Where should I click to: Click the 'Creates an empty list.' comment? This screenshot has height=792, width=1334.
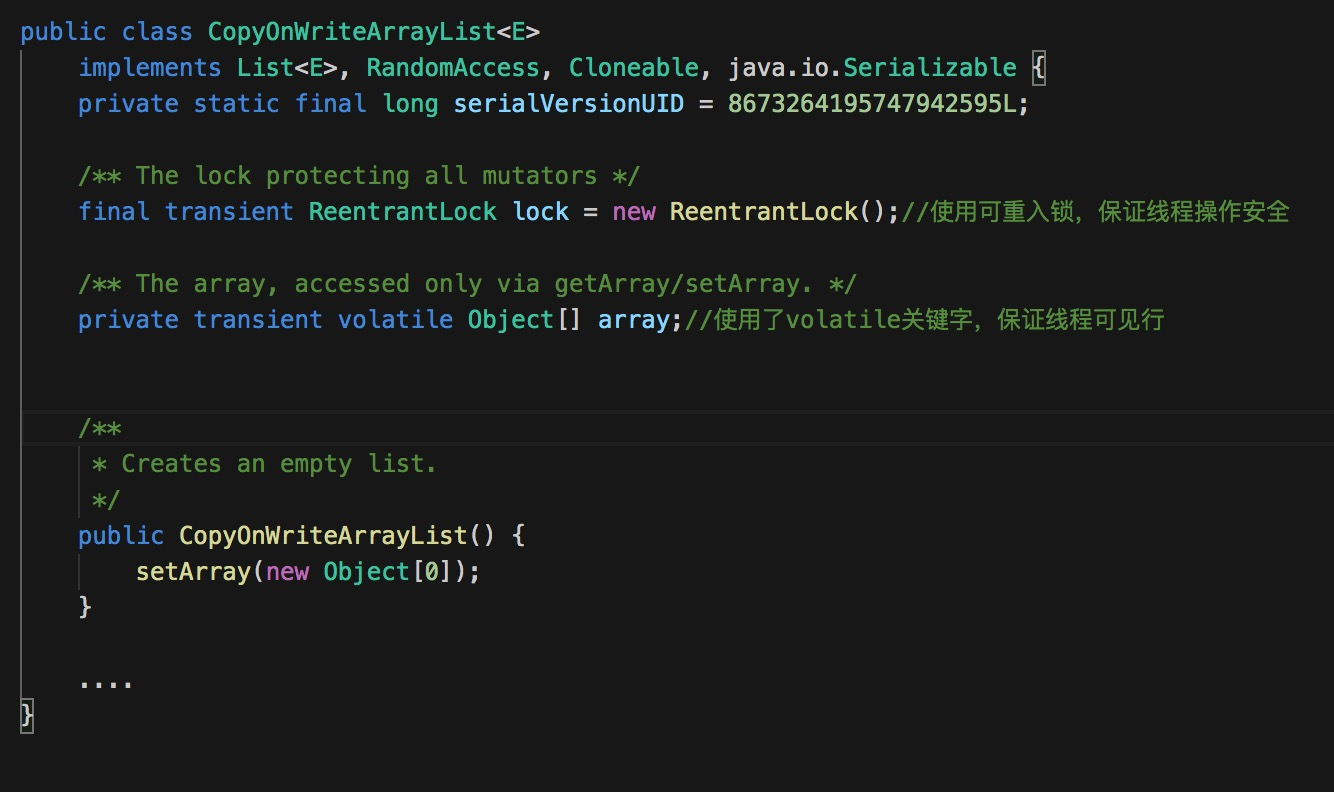(278, 464)
